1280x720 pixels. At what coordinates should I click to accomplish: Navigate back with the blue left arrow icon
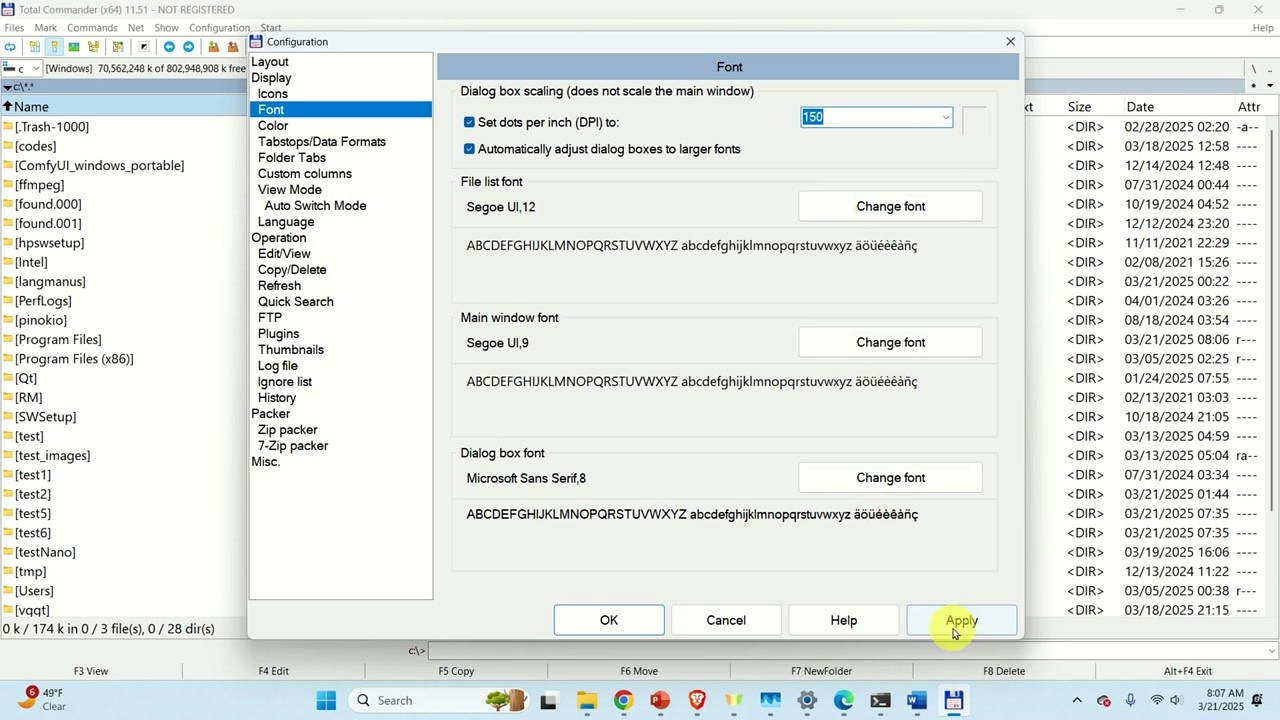click(170, 47)
